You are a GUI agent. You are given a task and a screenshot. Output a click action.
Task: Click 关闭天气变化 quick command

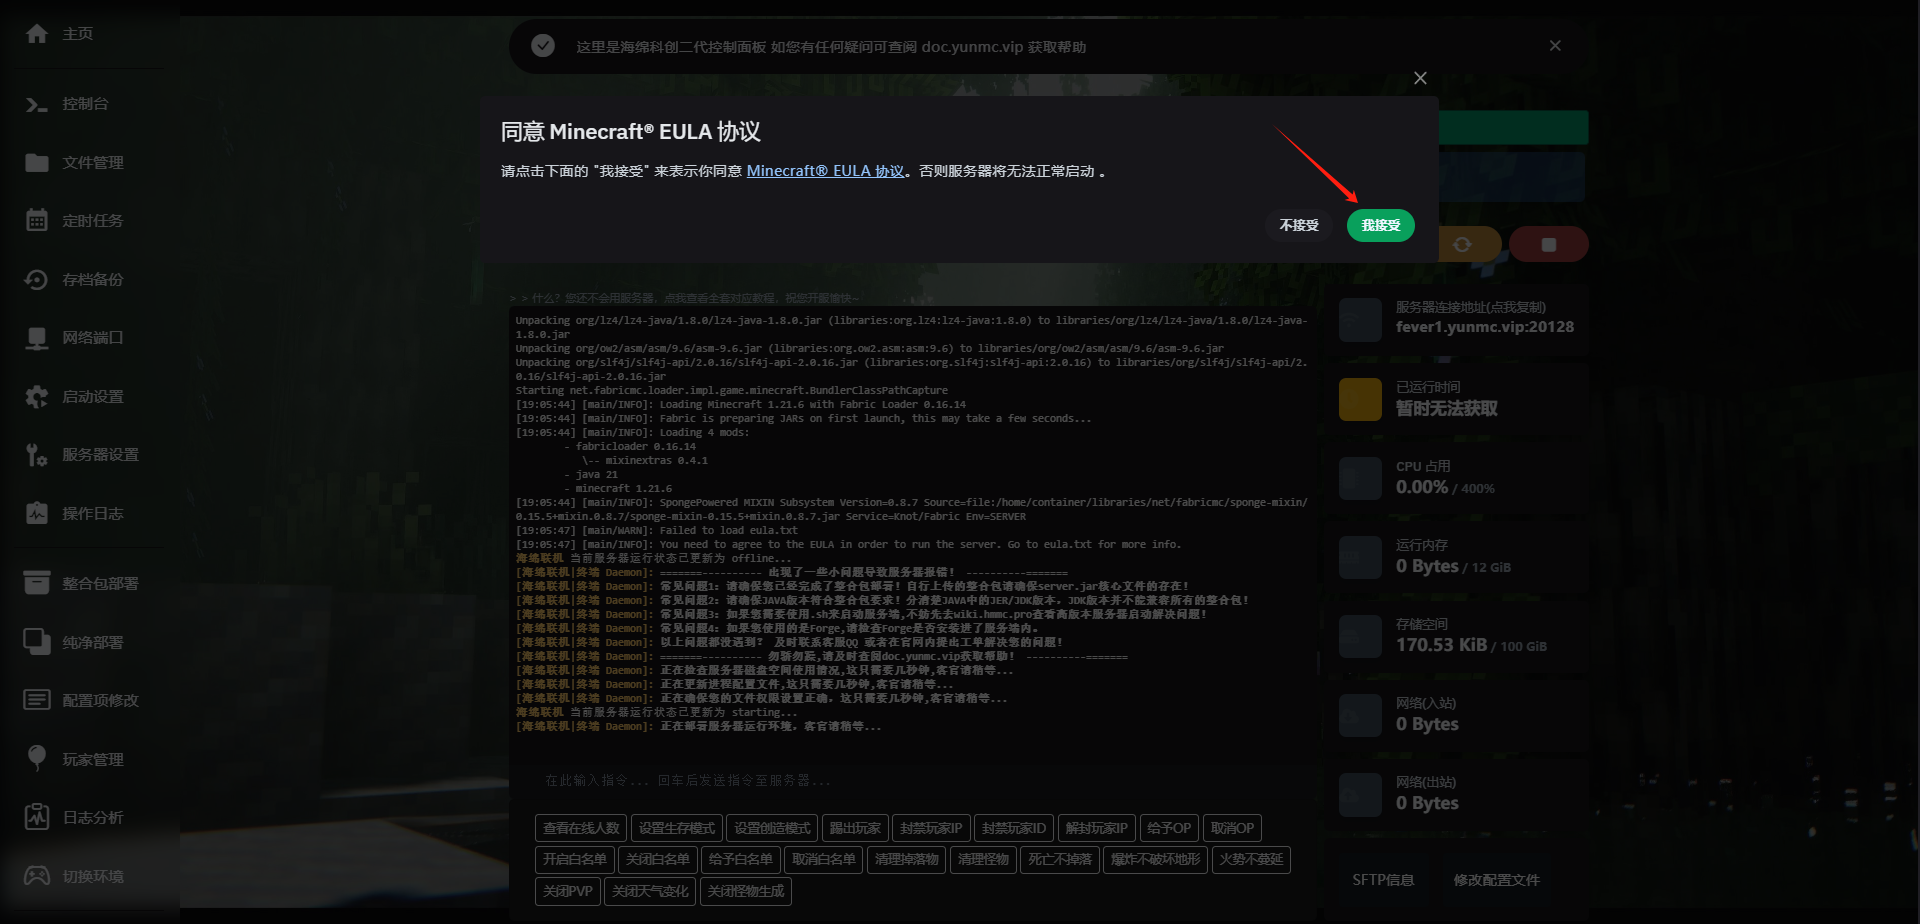pyautogui.click(x=650, y=891)
